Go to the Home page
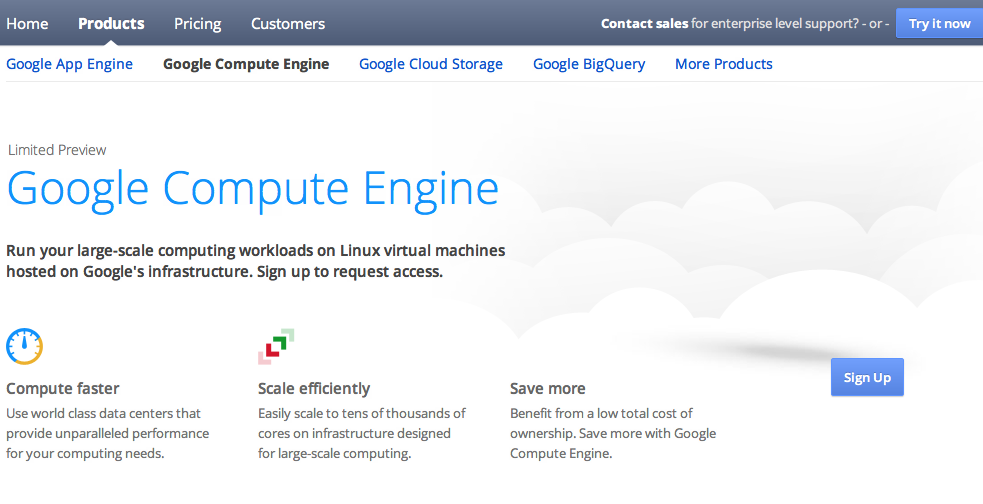The image size is (983, 504). point(27,23)
